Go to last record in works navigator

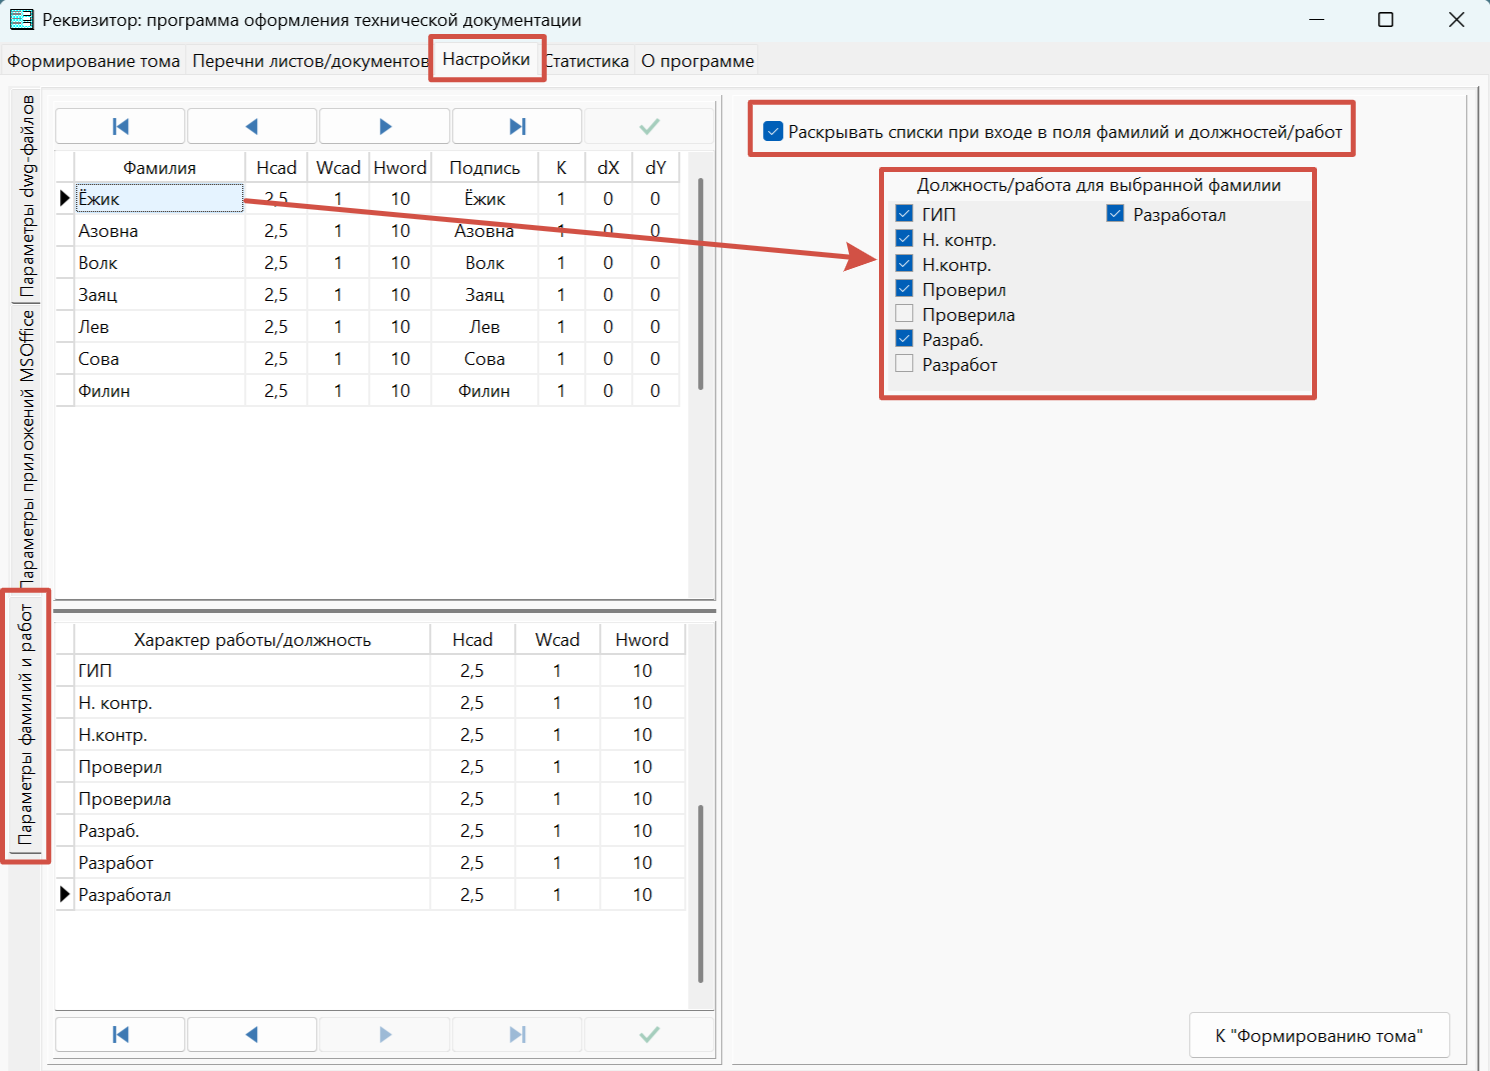pyautogui.click(x=517, y=1034)
